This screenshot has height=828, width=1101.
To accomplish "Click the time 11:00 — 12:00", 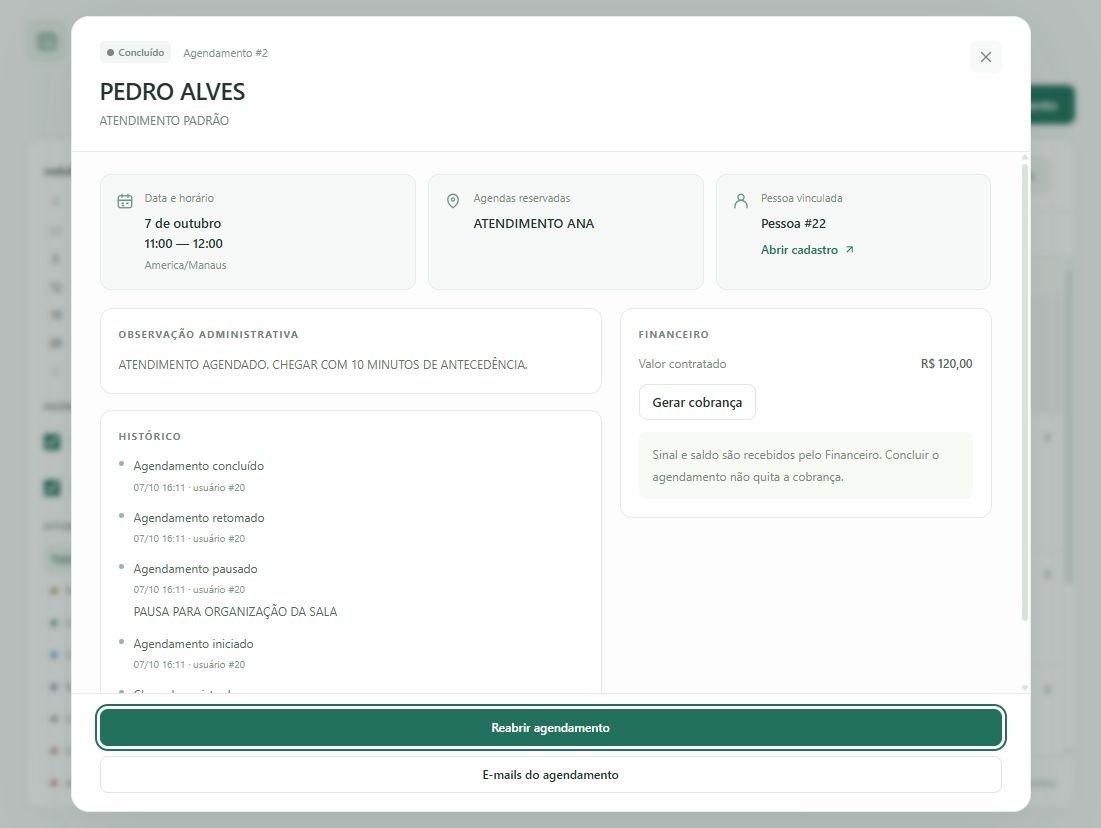I will click(x=183, y=244).
